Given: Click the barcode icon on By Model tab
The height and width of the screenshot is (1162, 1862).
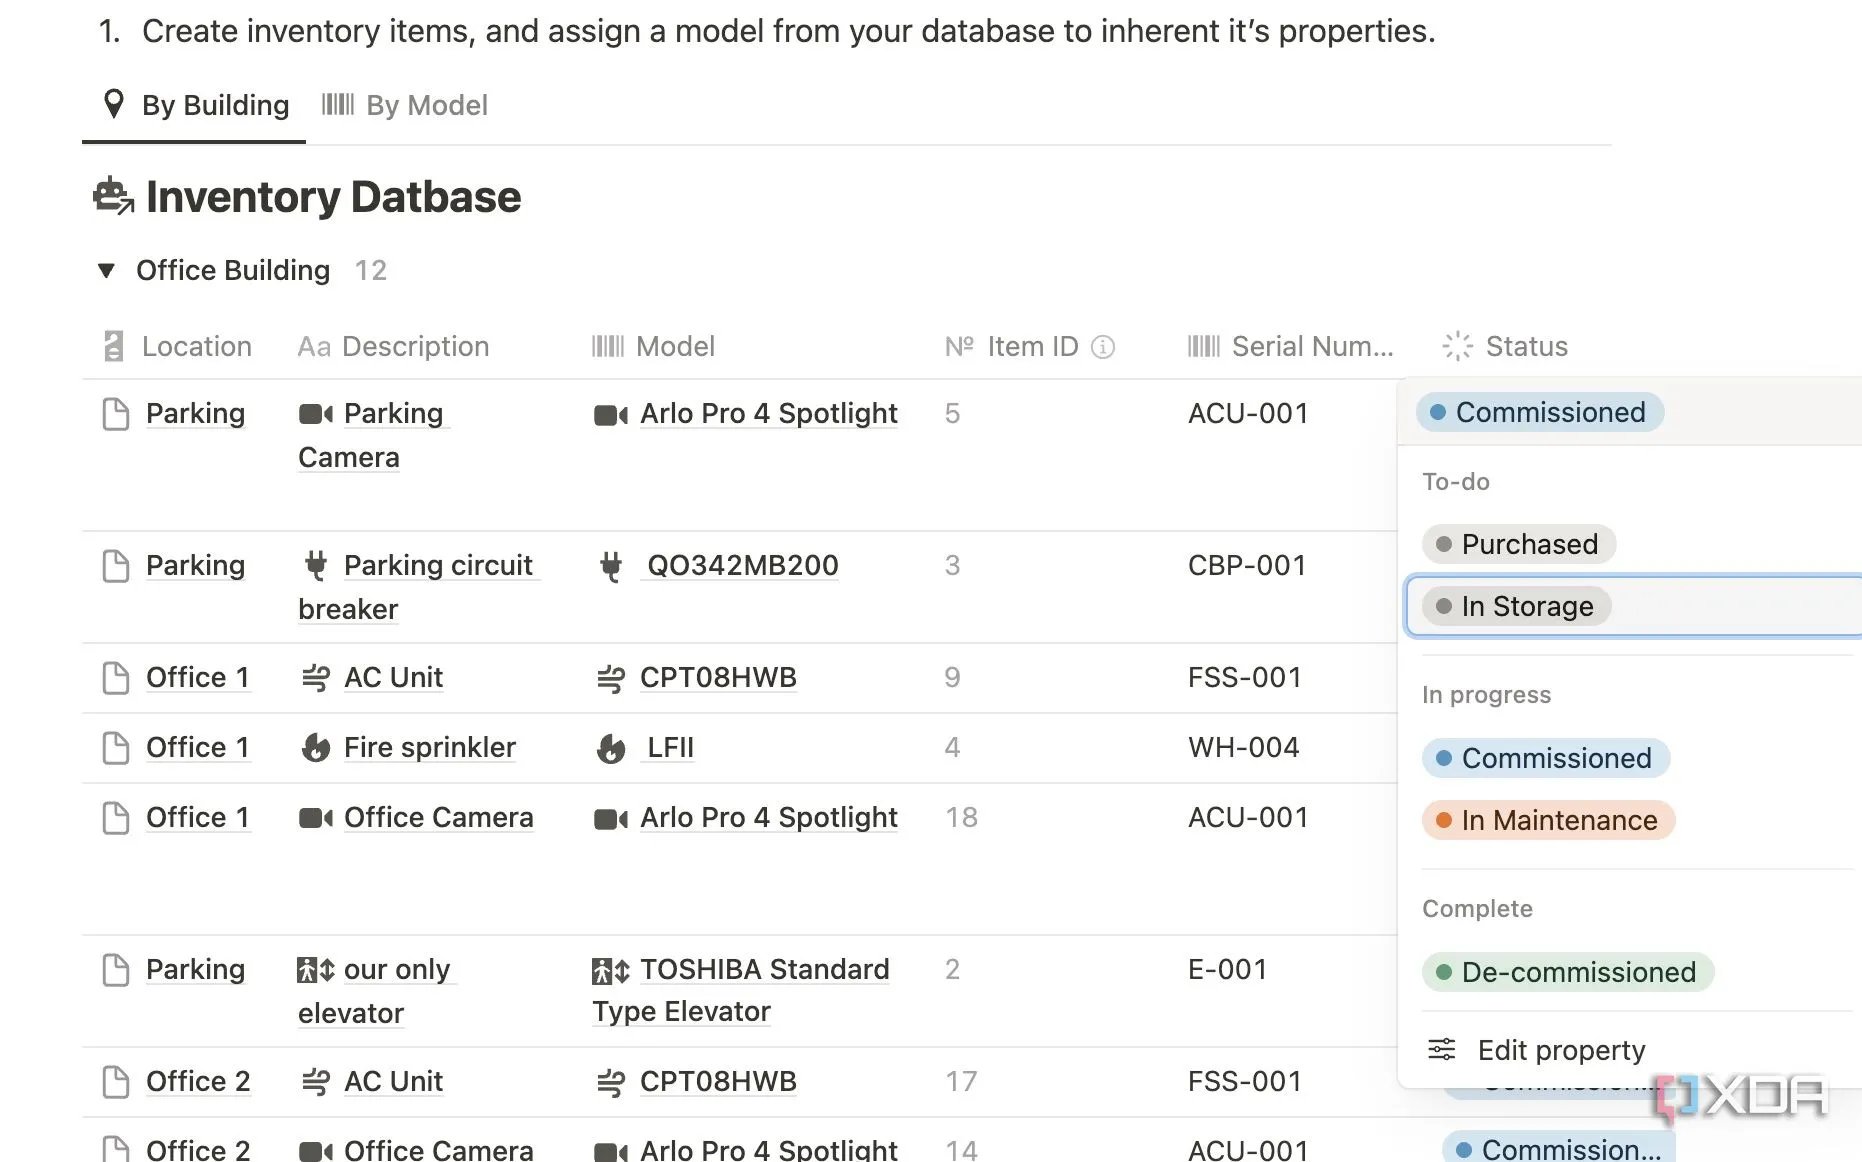Looking at the screenshot, I should [338, 104].
